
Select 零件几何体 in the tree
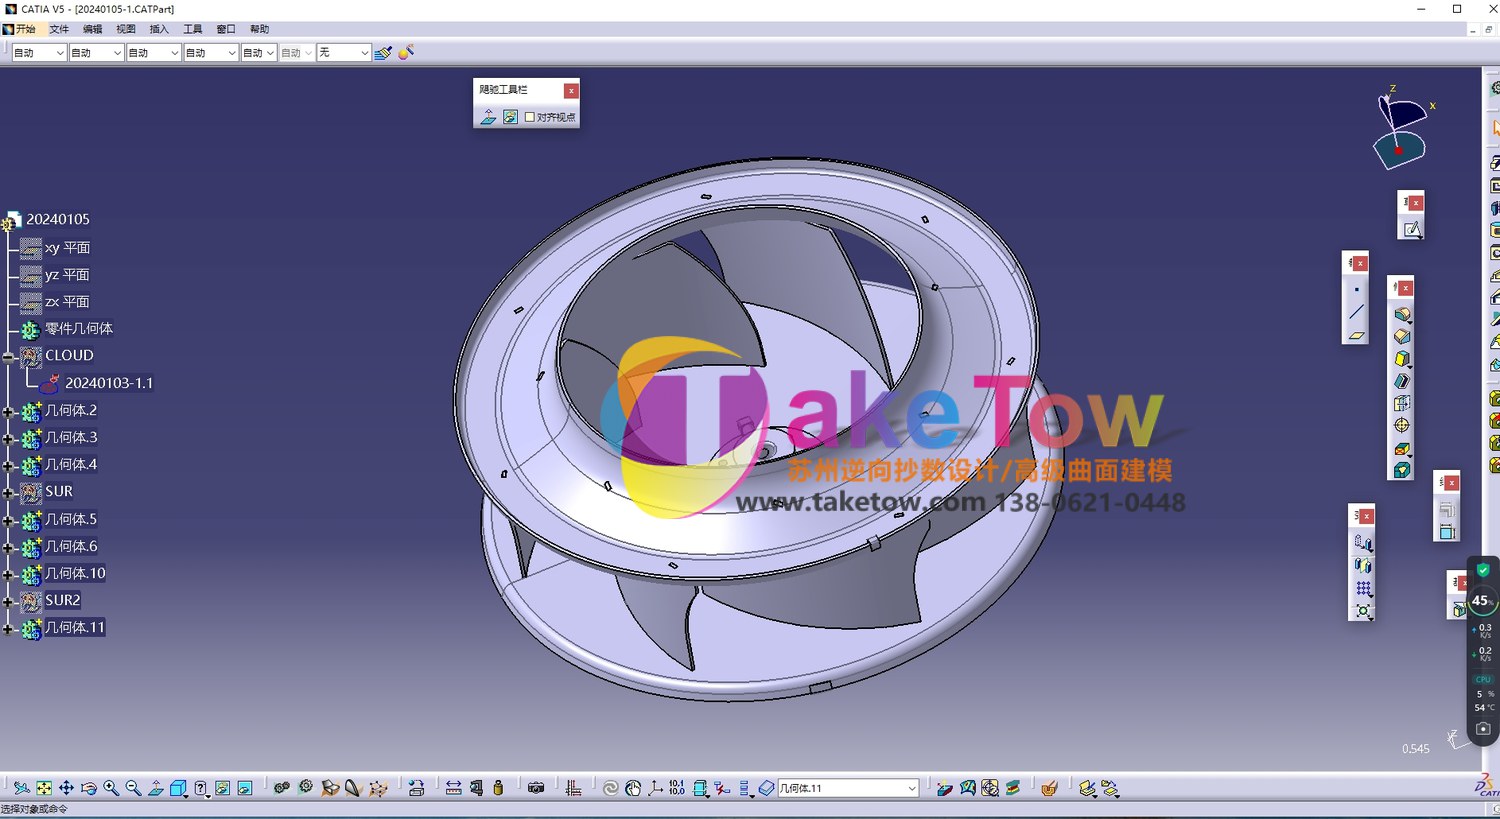pyautogui.click(x=79, y=329)
